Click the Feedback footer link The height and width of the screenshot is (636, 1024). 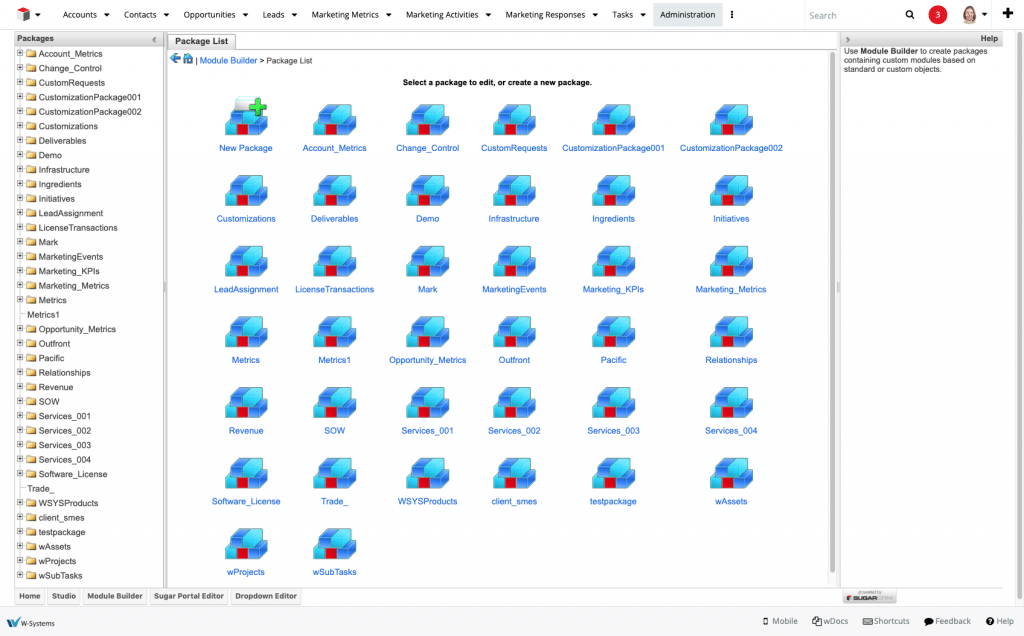point(948,621)
